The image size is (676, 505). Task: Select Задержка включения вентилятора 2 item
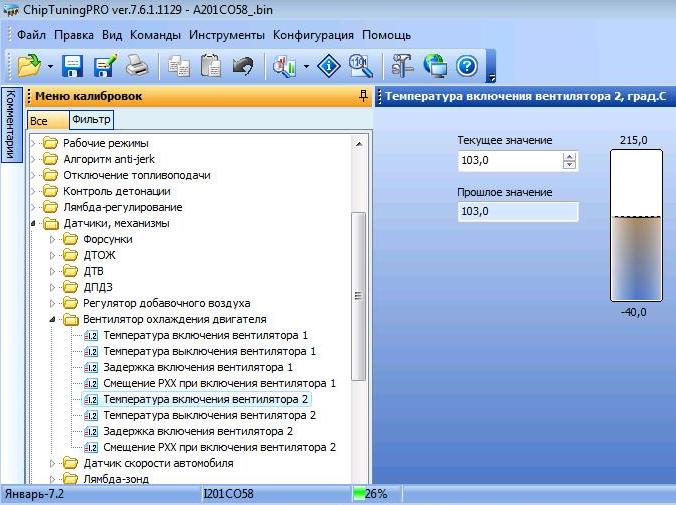[x=197, y=431]
